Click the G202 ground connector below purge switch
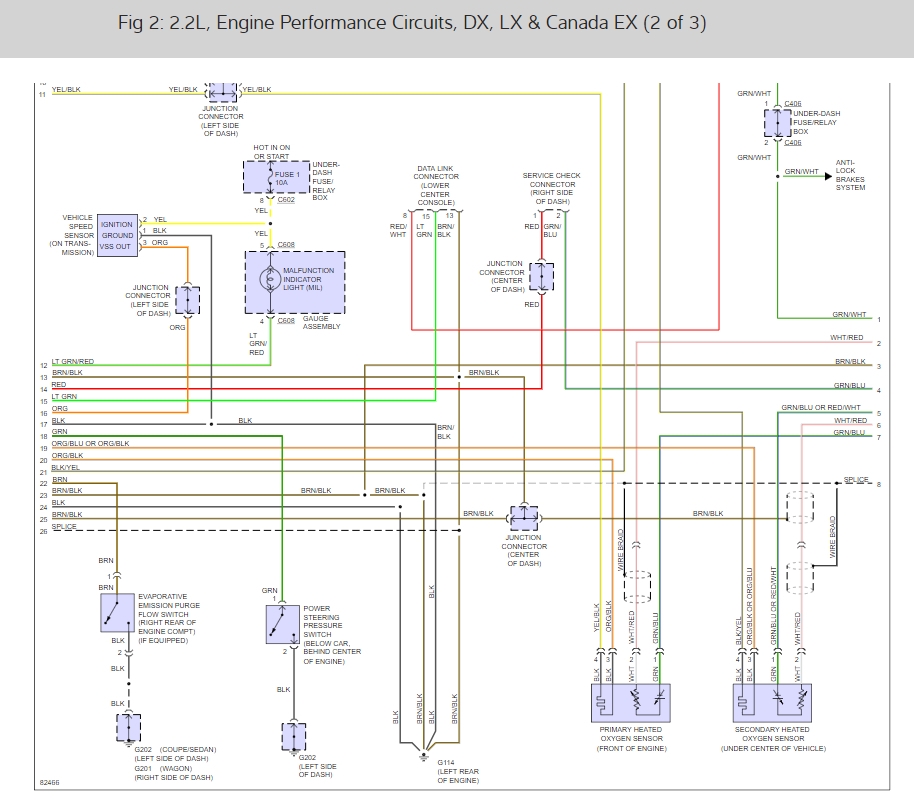Screen dimensions: 914x809 [128, 727]
